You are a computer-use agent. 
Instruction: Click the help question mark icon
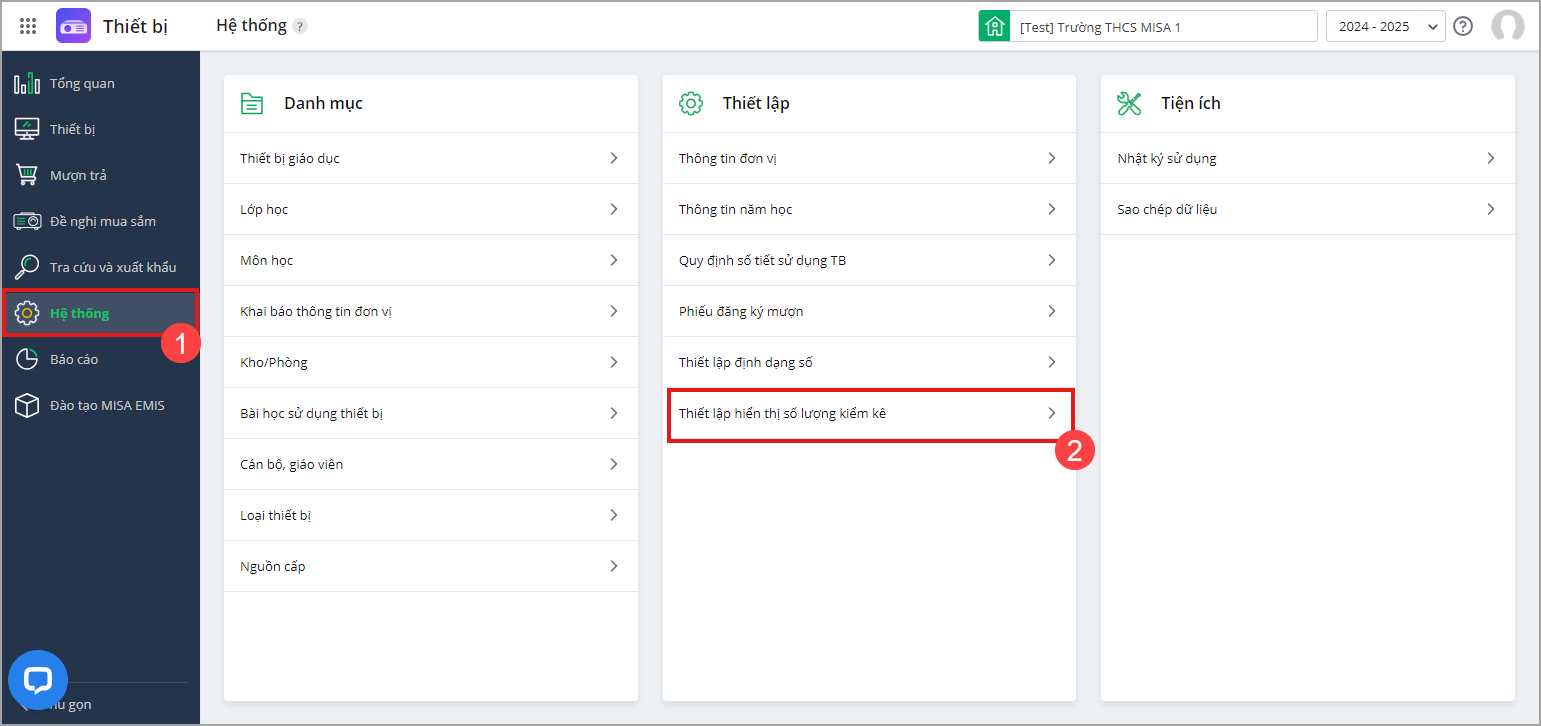(x=1463, y=27)
